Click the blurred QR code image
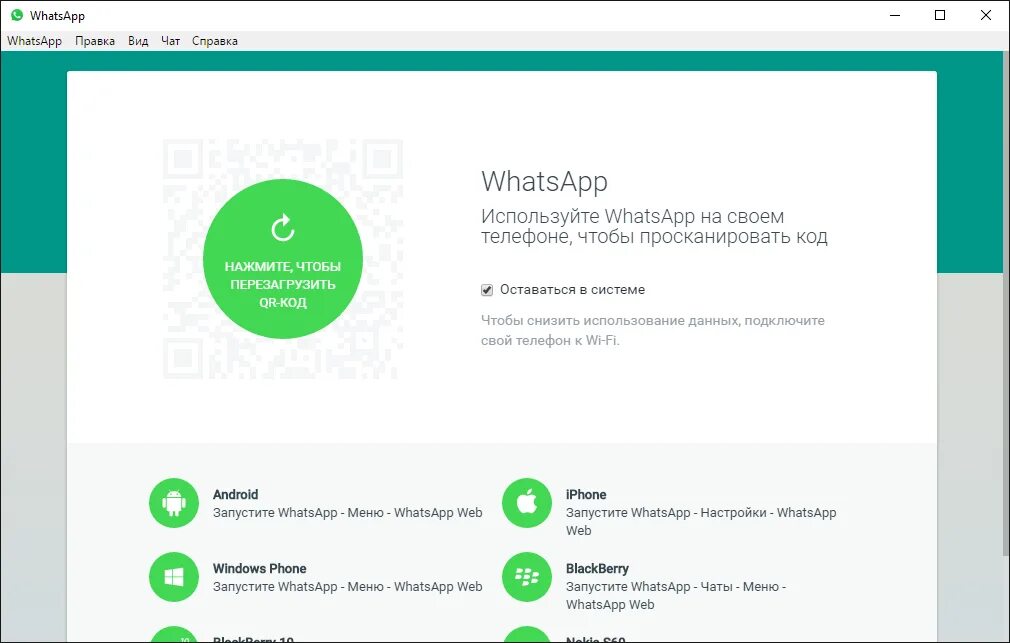1010x643 pixels. [x=283, y=259]
